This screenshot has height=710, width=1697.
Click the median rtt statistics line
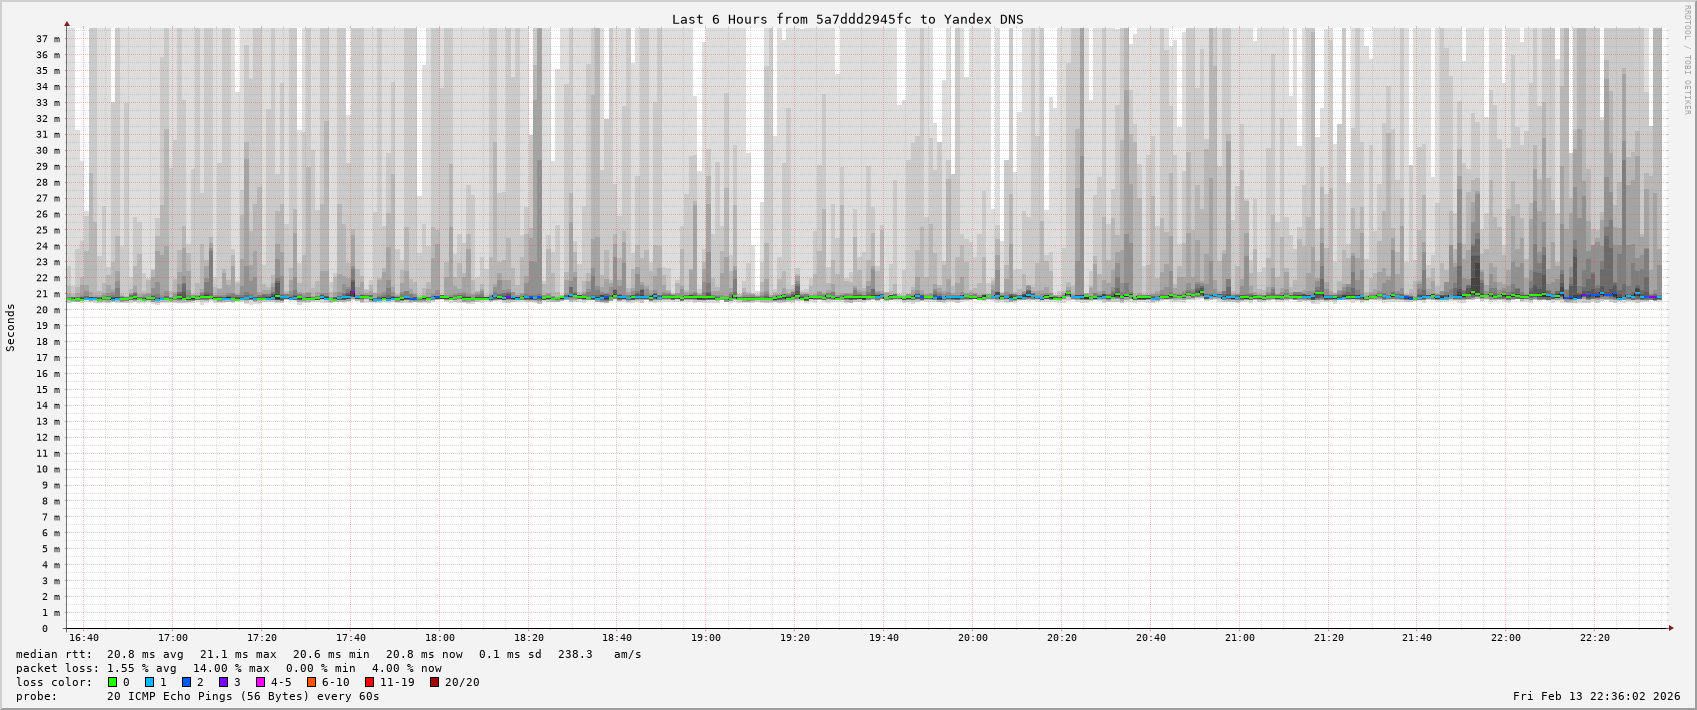click(x=328, y=654)
